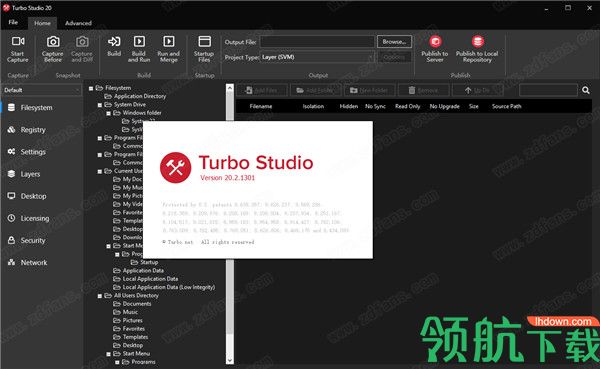Click the Add Folder toolbar button
The image size is (600, 369).
point(316,90)
